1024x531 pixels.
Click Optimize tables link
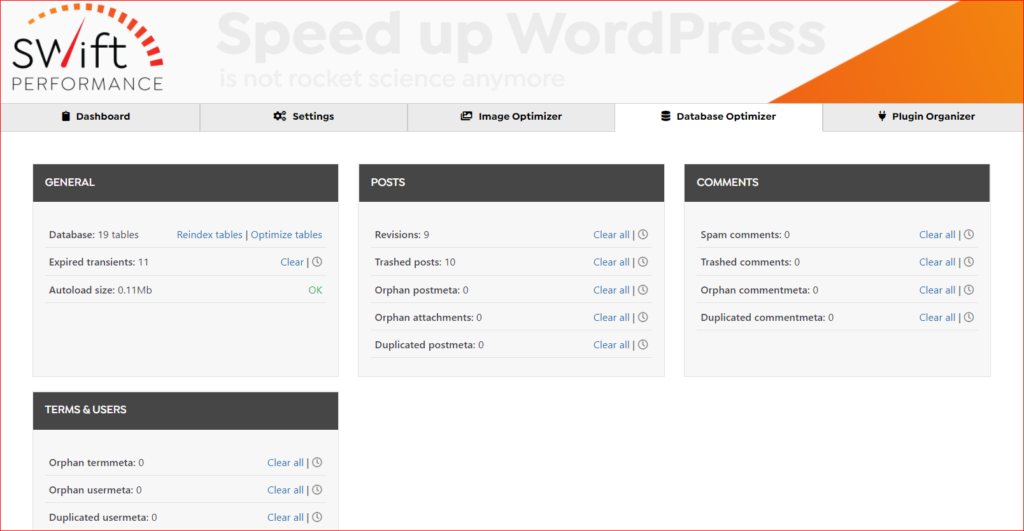(x=286, y=234)
